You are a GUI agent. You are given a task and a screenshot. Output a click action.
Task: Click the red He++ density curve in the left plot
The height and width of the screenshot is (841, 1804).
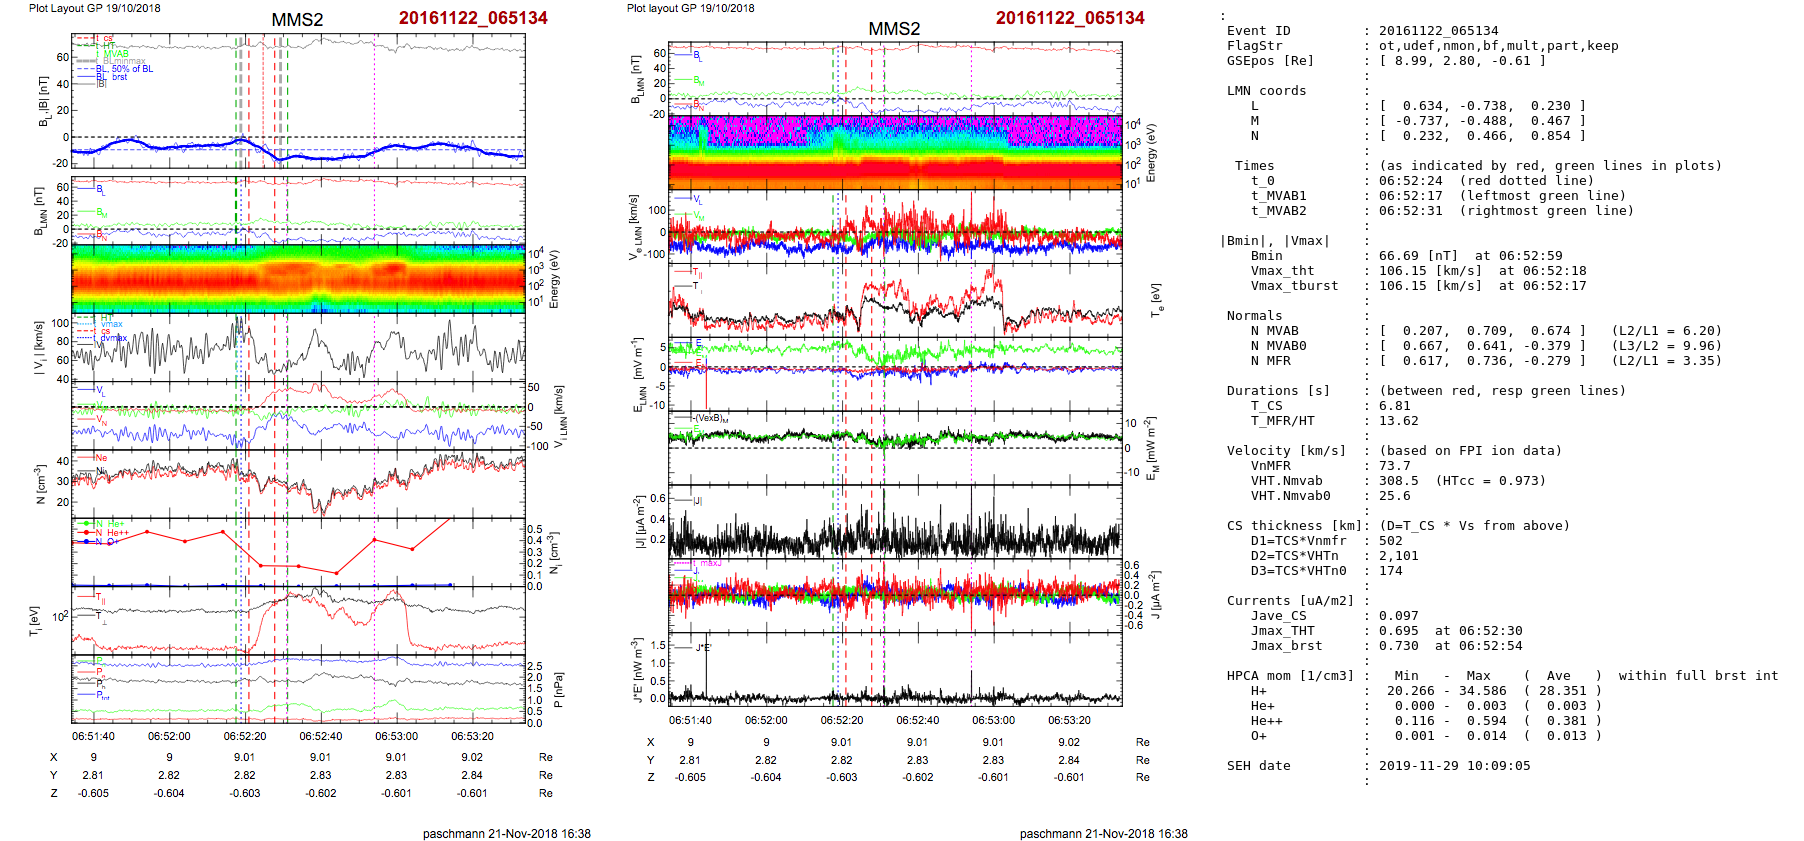(x=300, y=566)
